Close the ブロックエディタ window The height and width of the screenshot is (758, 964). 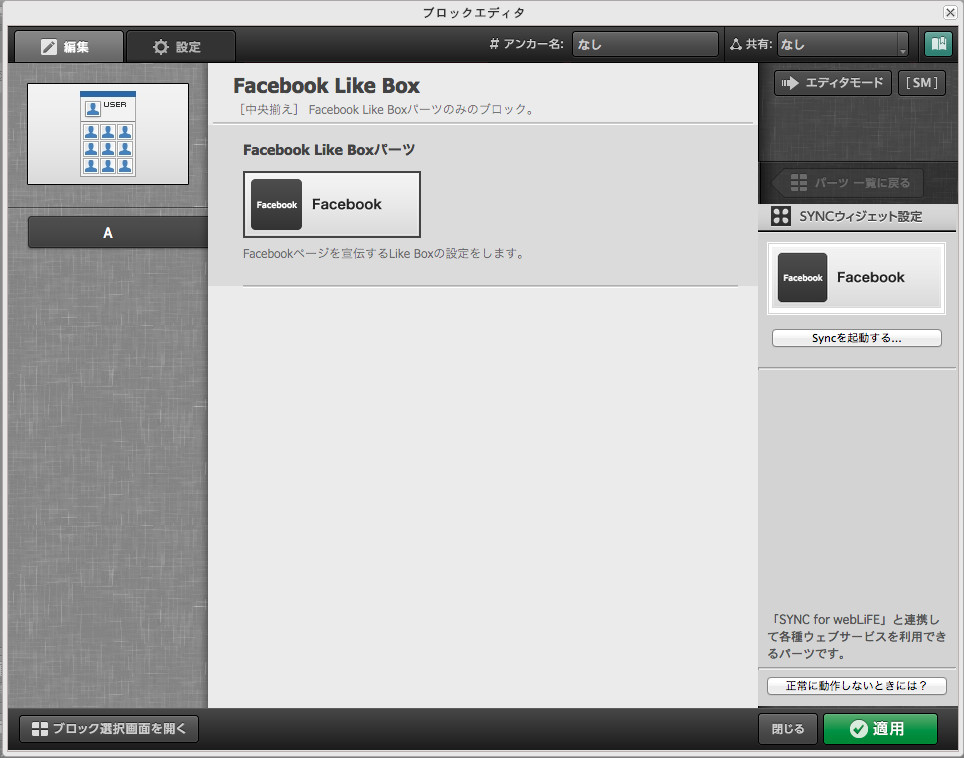click(x=950, y=12)
